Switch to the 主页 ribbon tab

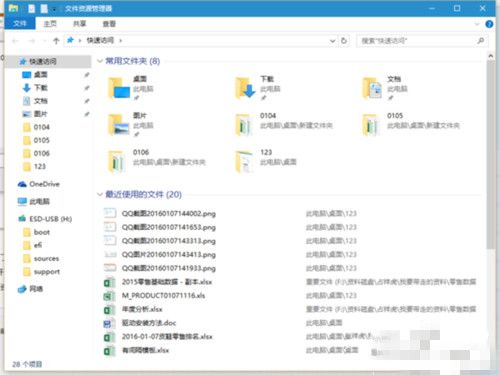(x=50, y=24)
